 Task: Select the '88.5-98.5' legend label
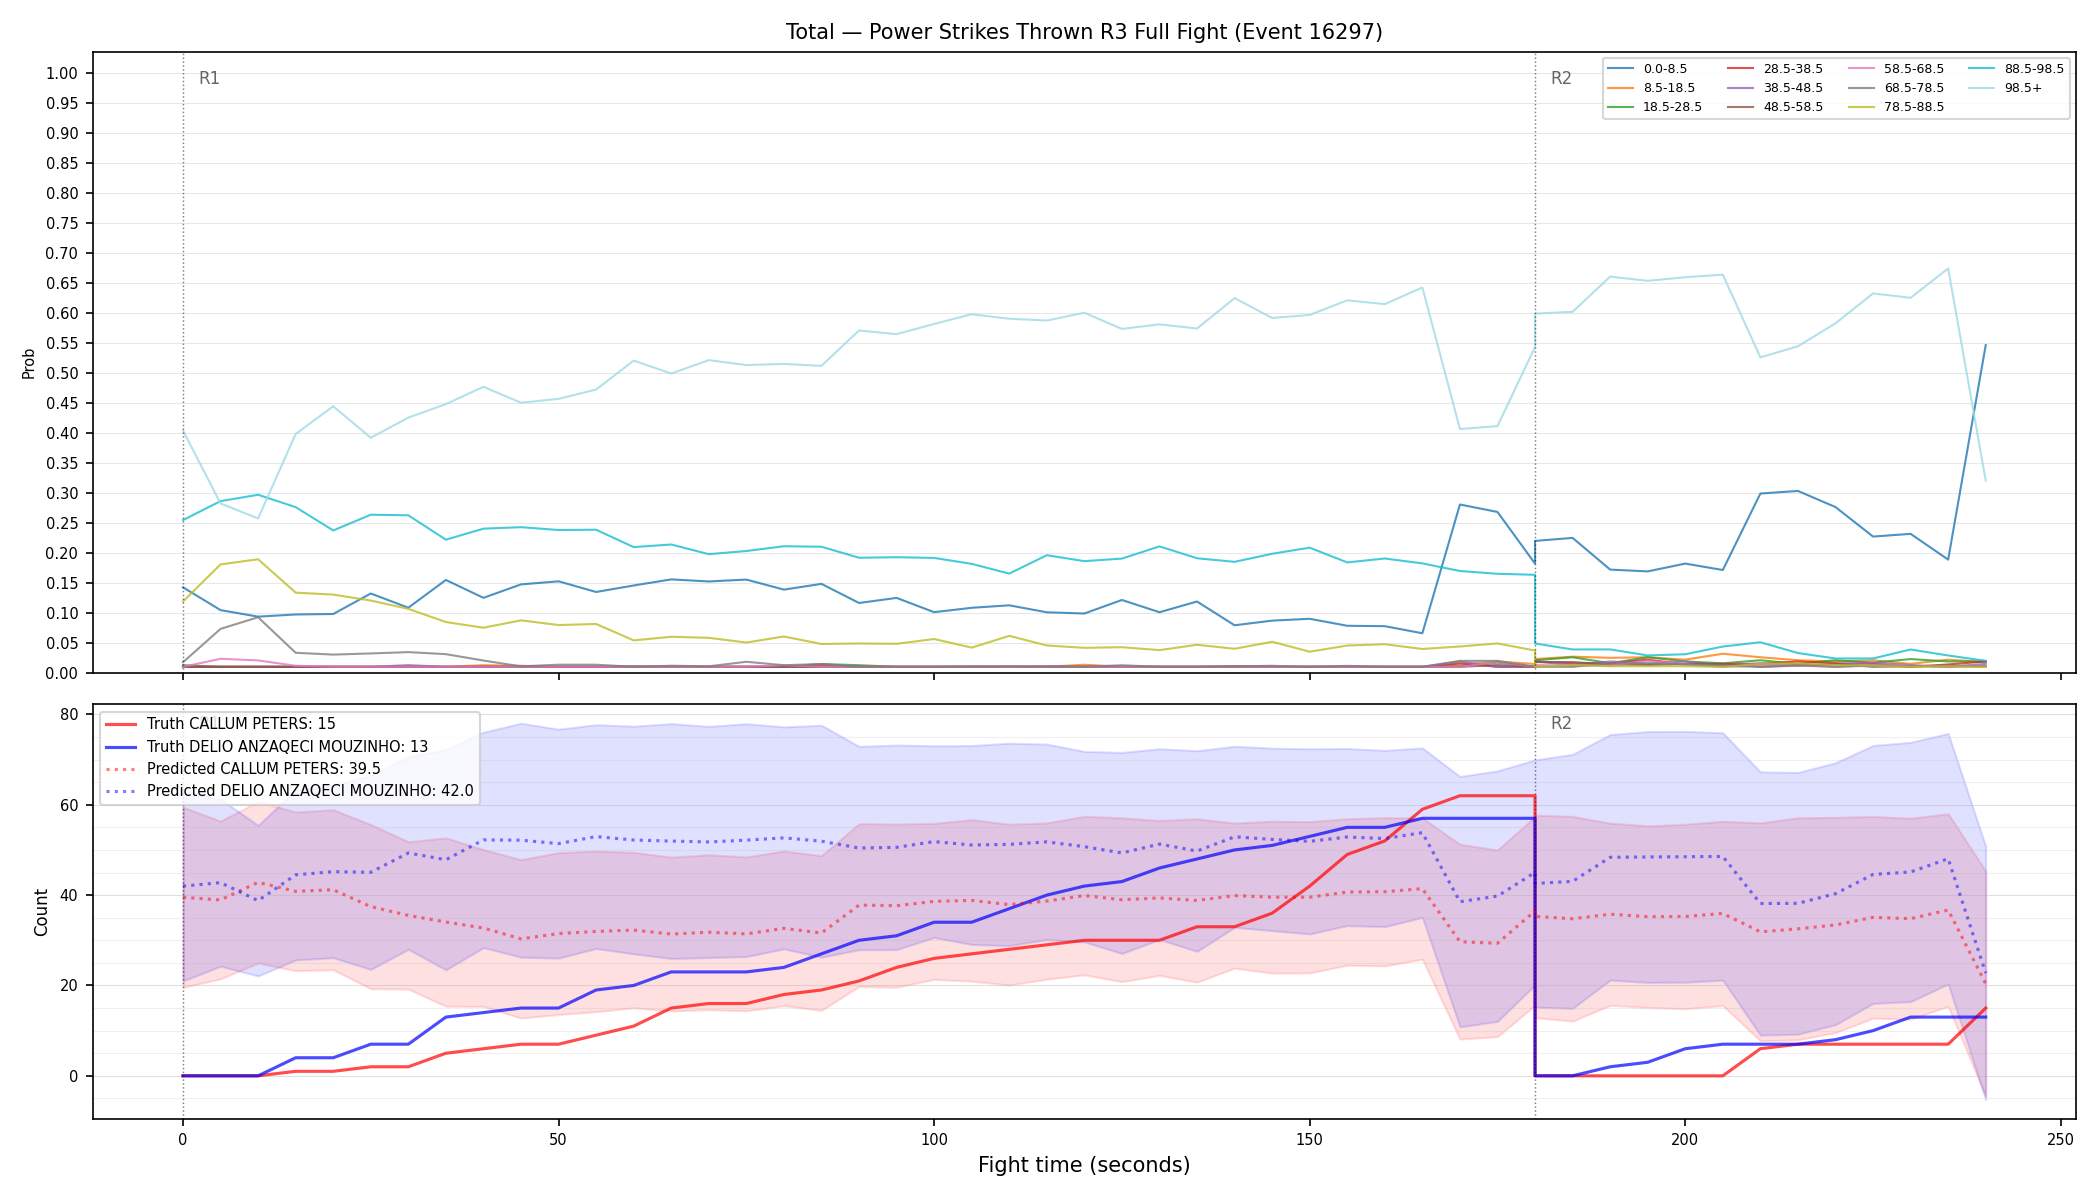tap(2034, 69)
